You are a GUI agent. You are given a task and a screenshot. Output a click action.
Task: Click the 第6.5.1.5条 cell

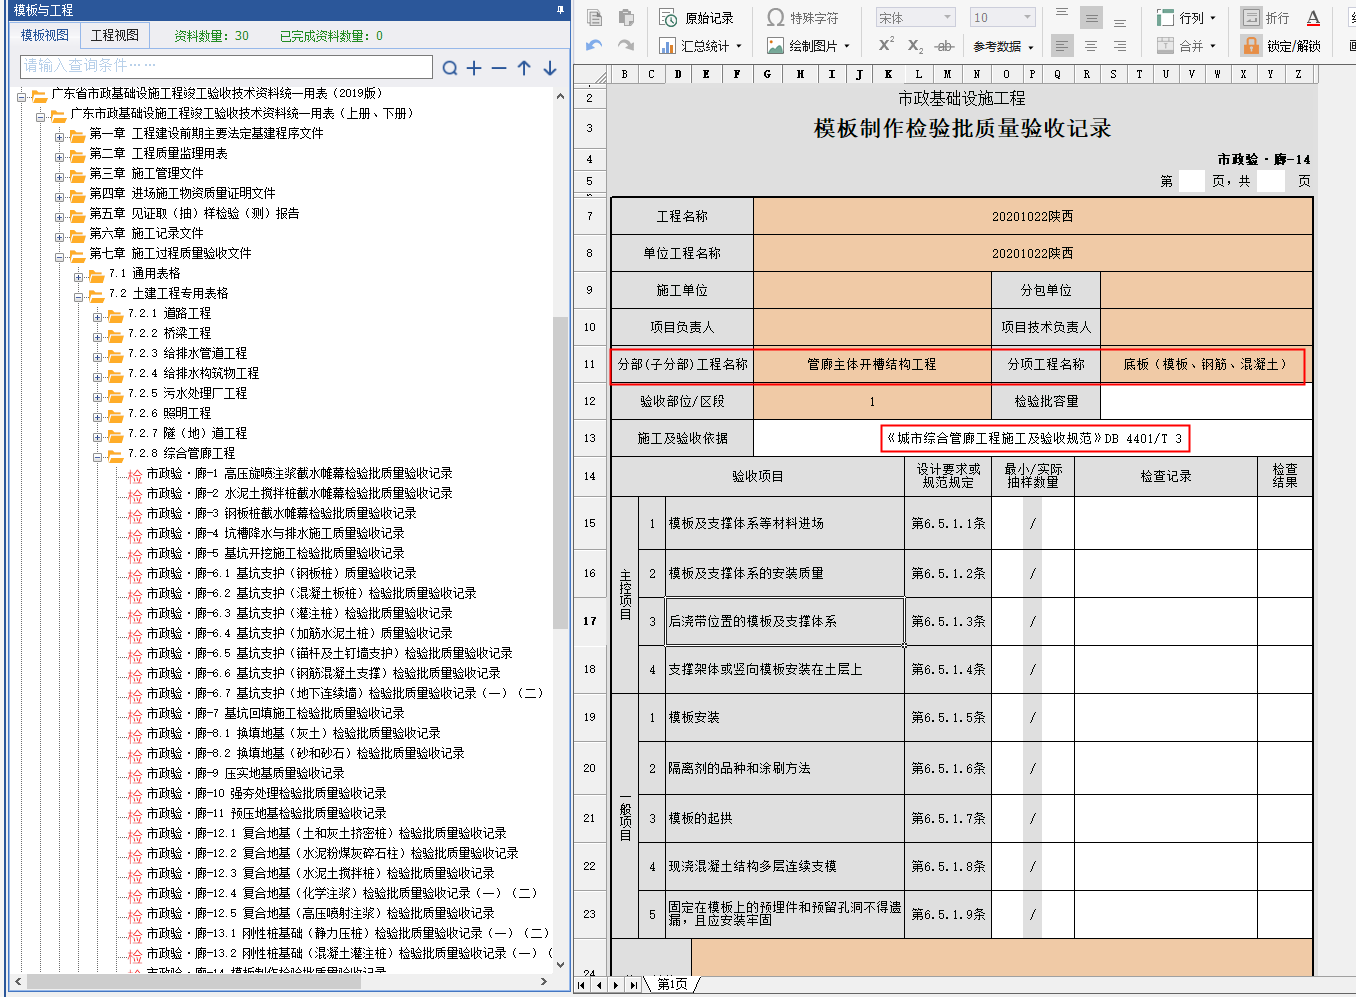click(948, 717)
